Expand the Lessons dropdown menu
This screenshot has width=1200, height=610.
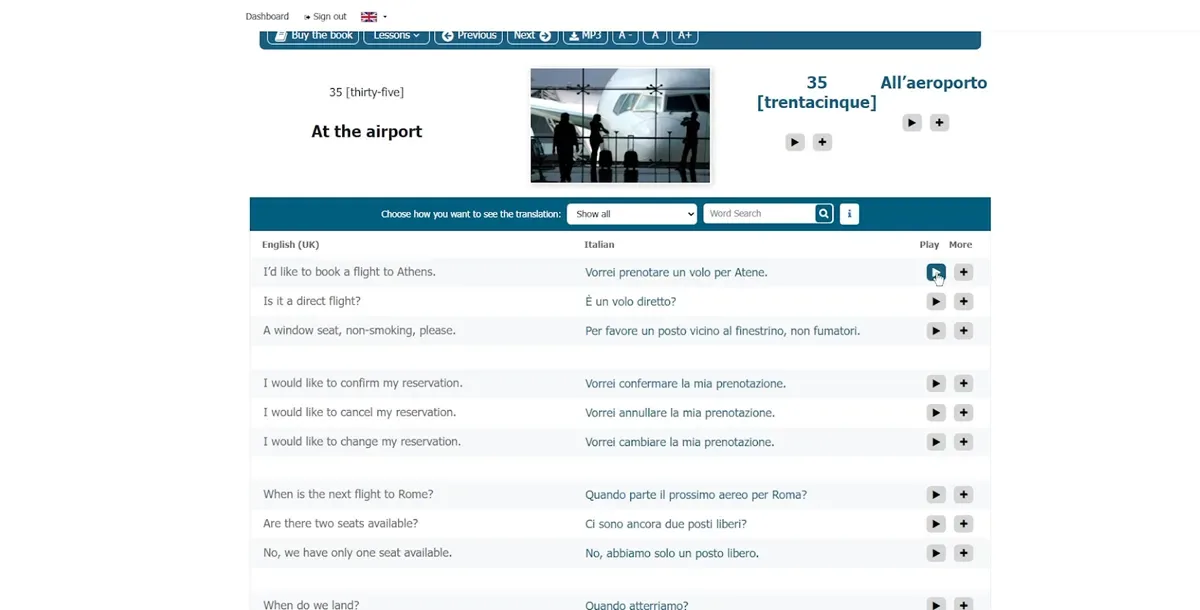coord(396,36)
